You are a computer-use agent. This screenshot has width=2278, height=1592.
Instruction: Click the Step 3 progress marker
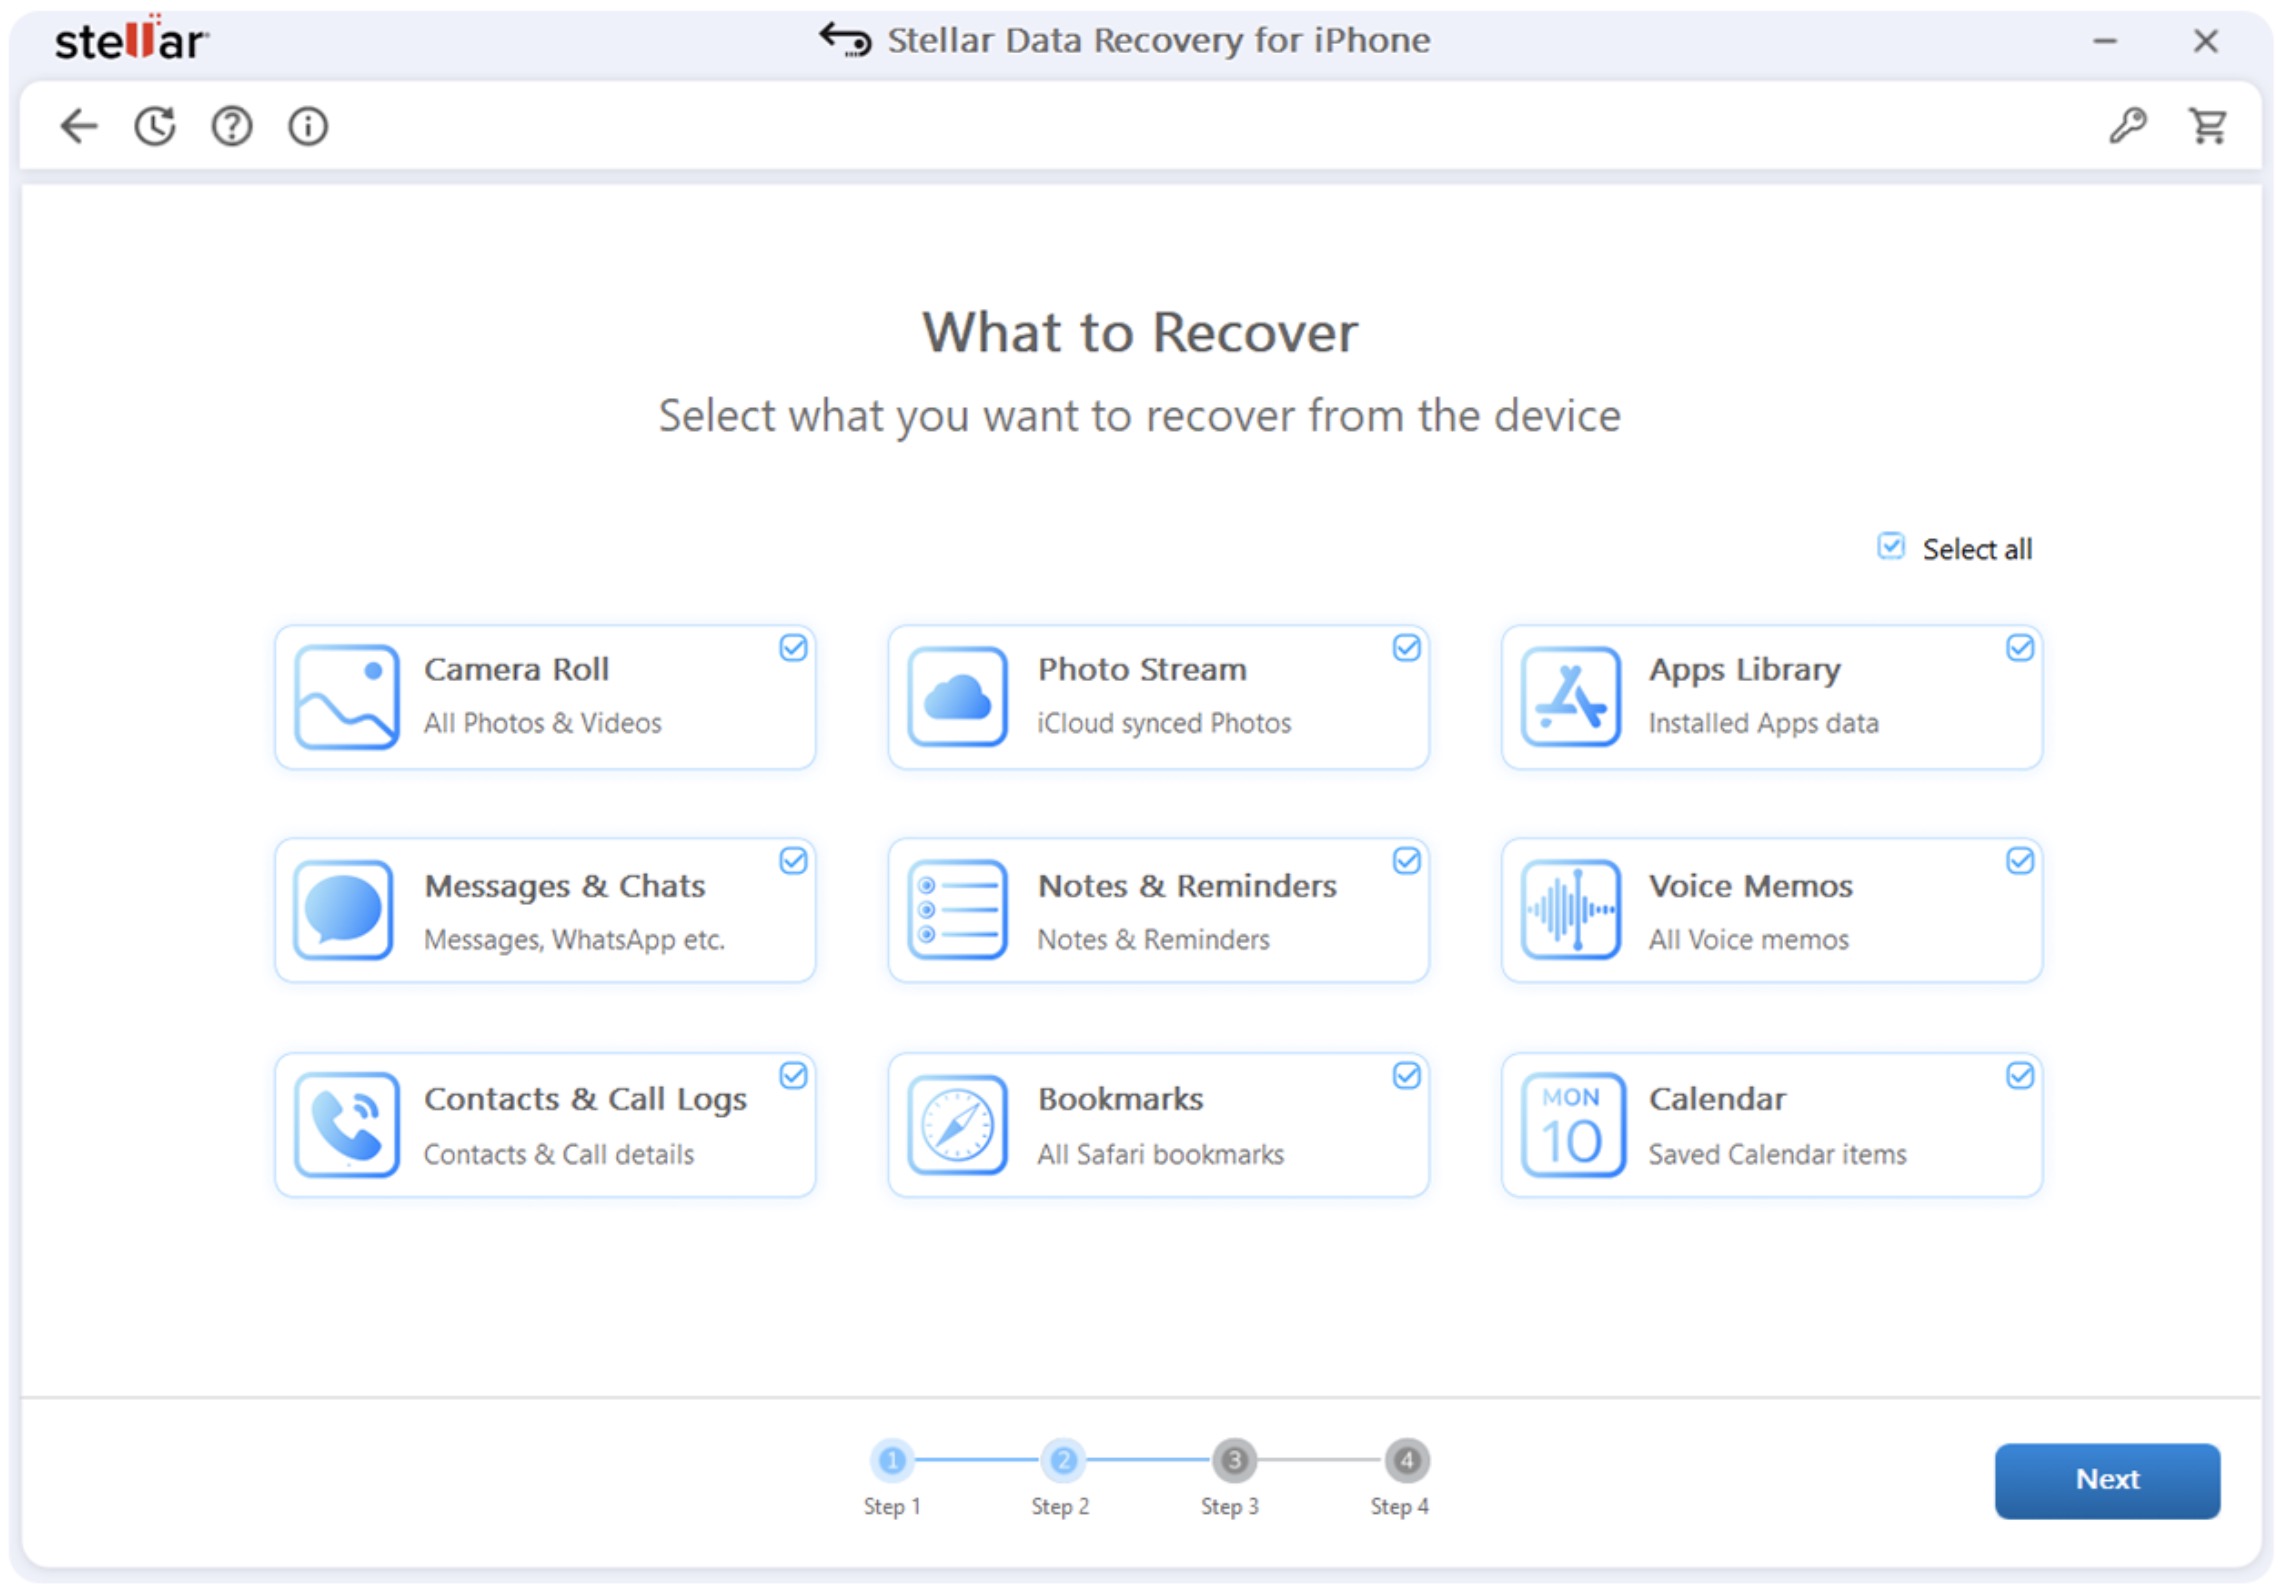pos(1234,1461)
